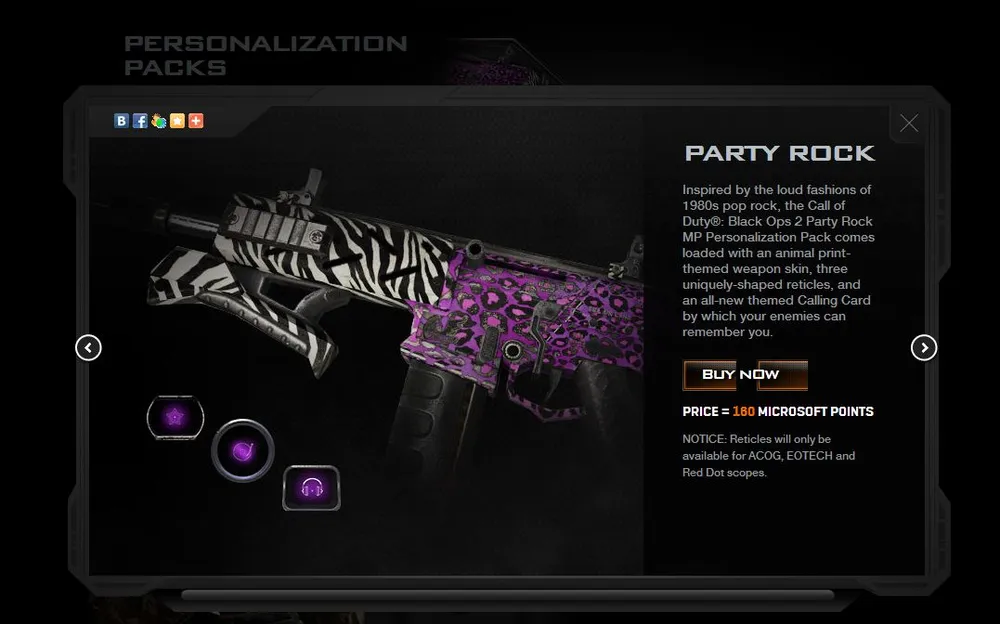Go to the previous personalization pack
The height and width of the screenshot is (624, 1000).
coord(88,348)
